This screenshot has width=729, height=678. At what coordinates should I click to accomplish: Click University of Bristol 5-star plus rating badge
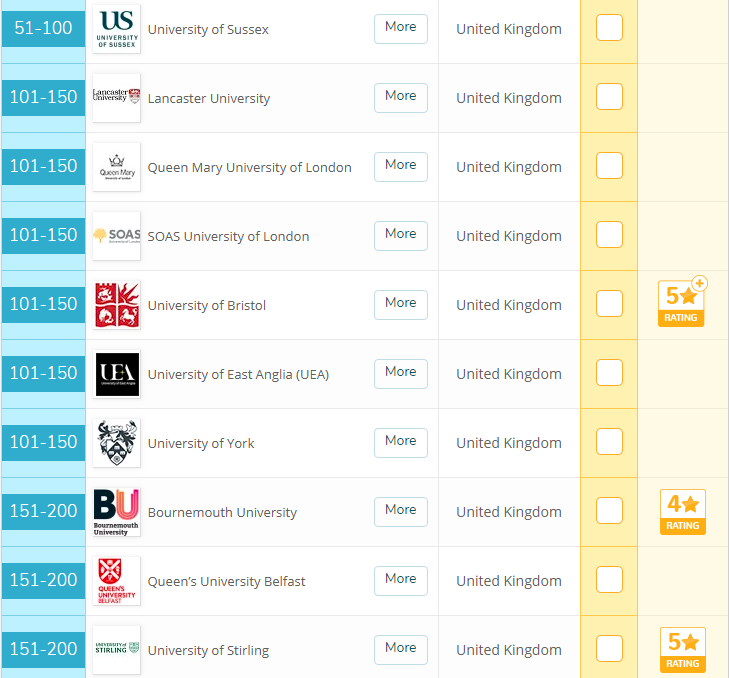pyautogui.click(x=682, y=304)
